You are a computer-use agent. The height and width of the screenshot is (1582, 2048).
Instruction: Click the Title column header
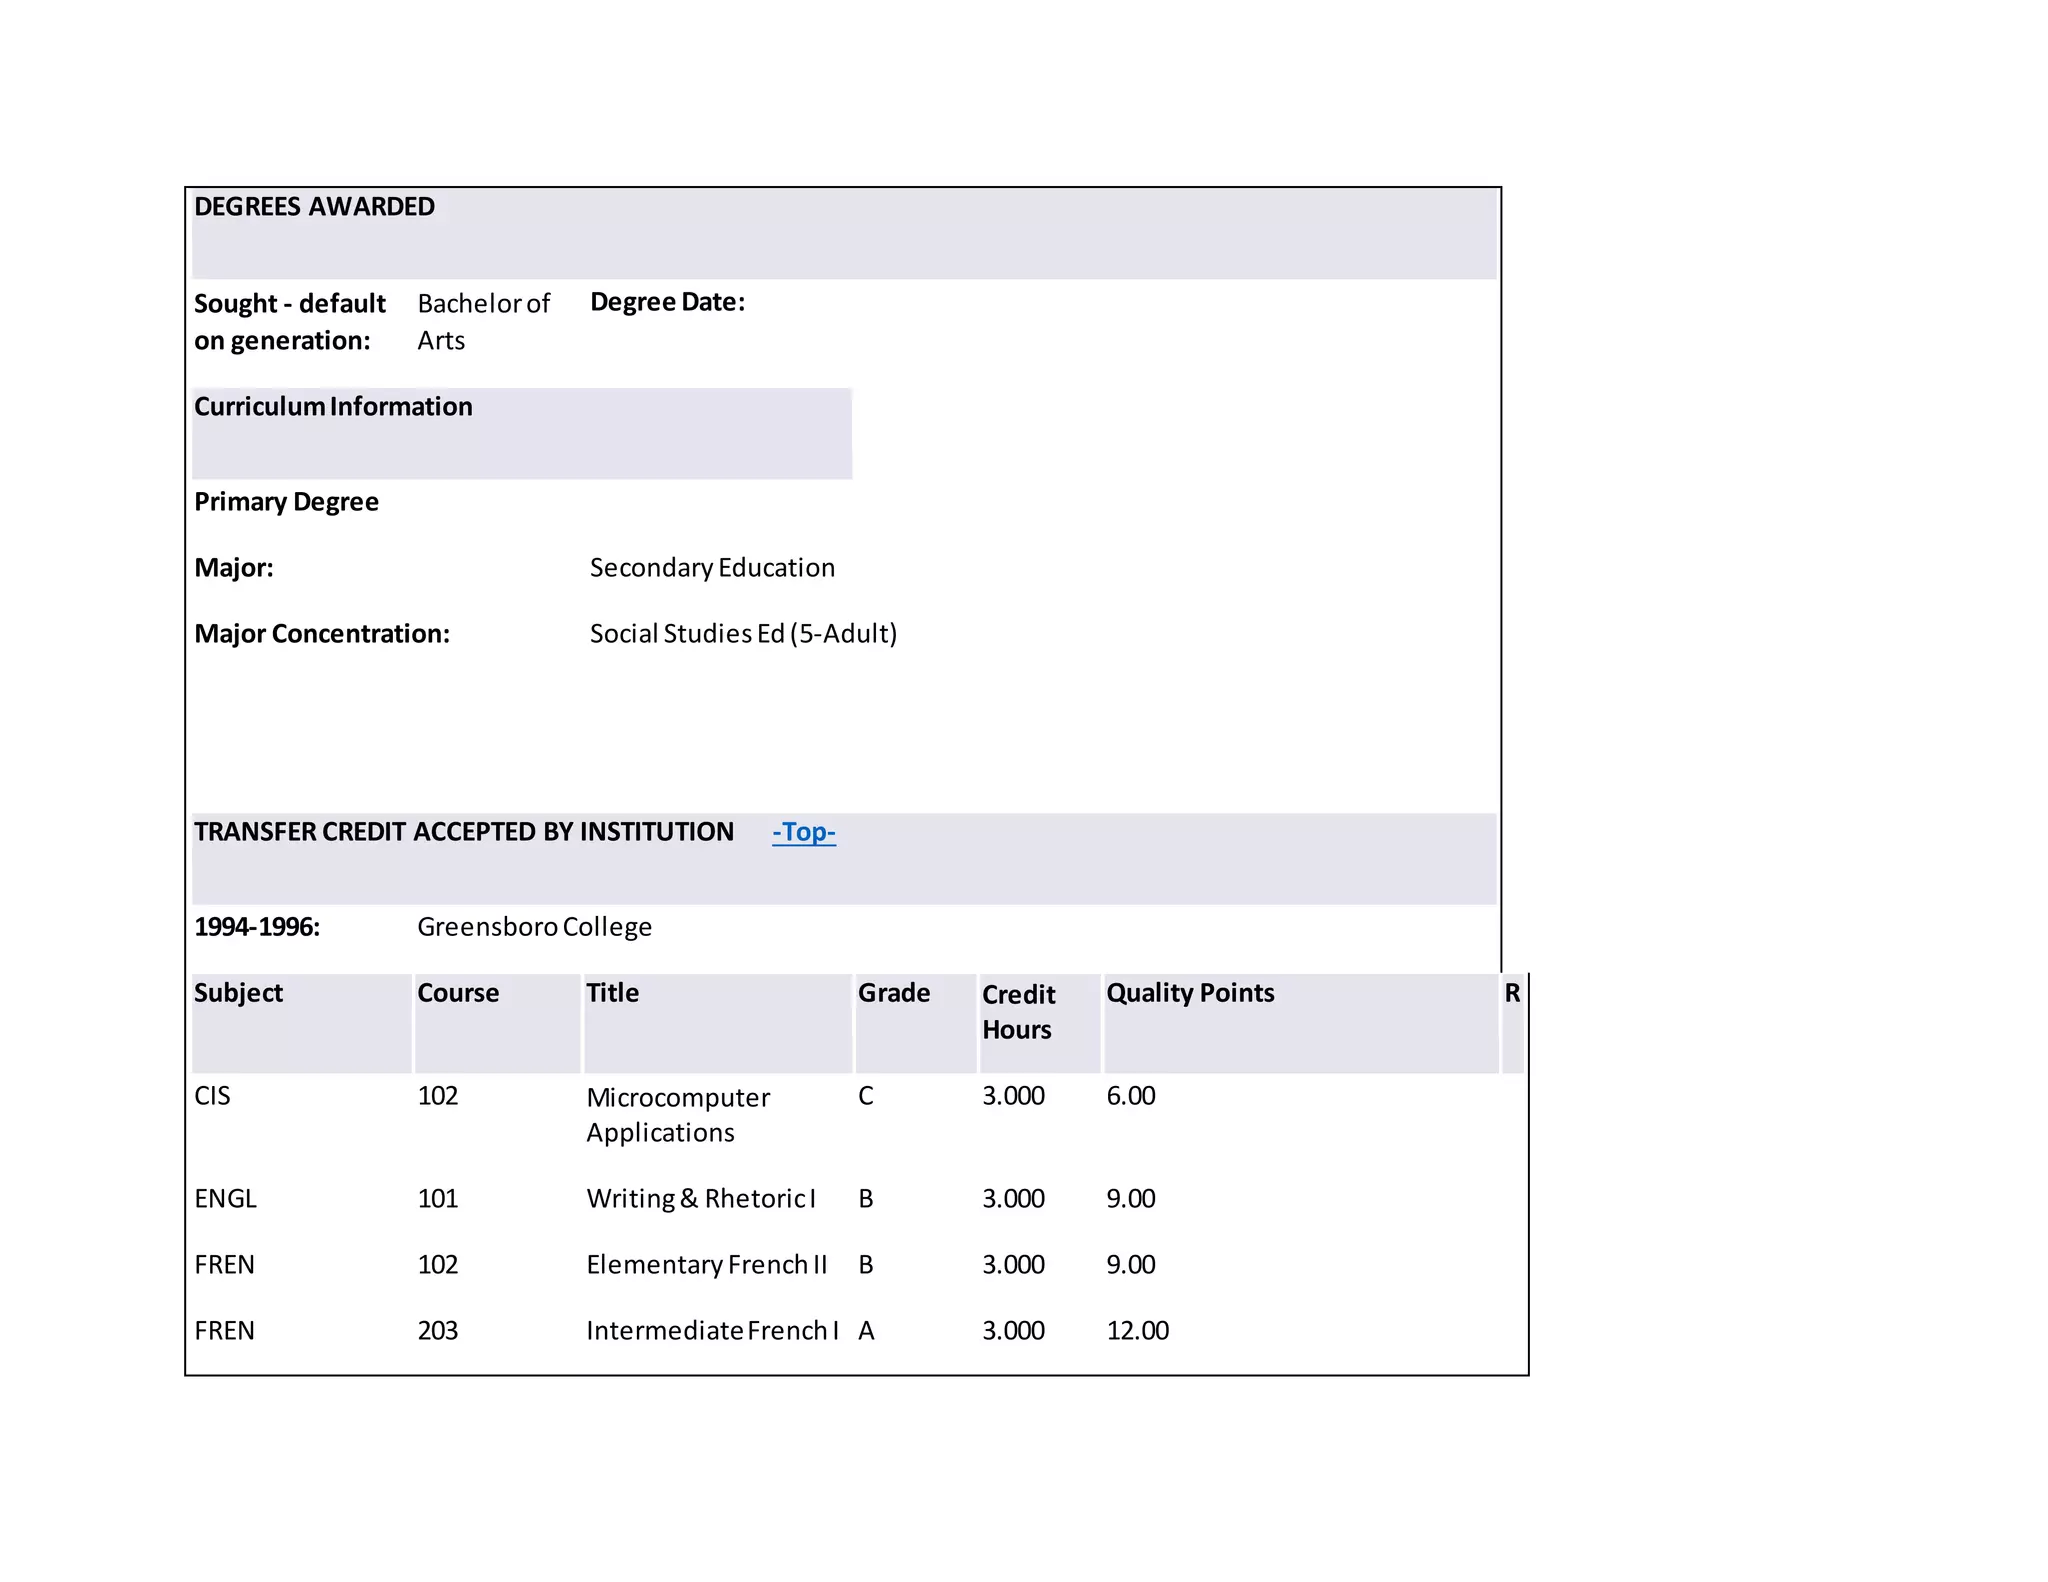tap(612, 993)
